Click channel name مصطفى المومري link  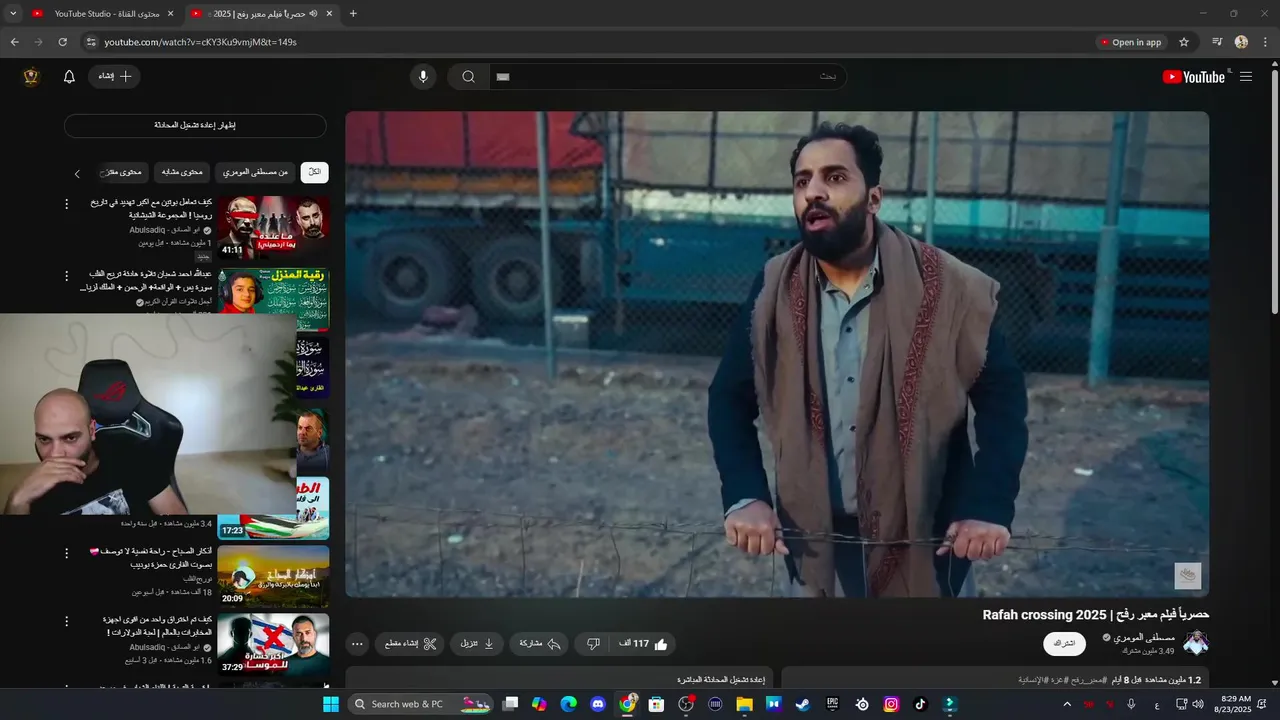pyautogui.click(x=1142, y=637)
